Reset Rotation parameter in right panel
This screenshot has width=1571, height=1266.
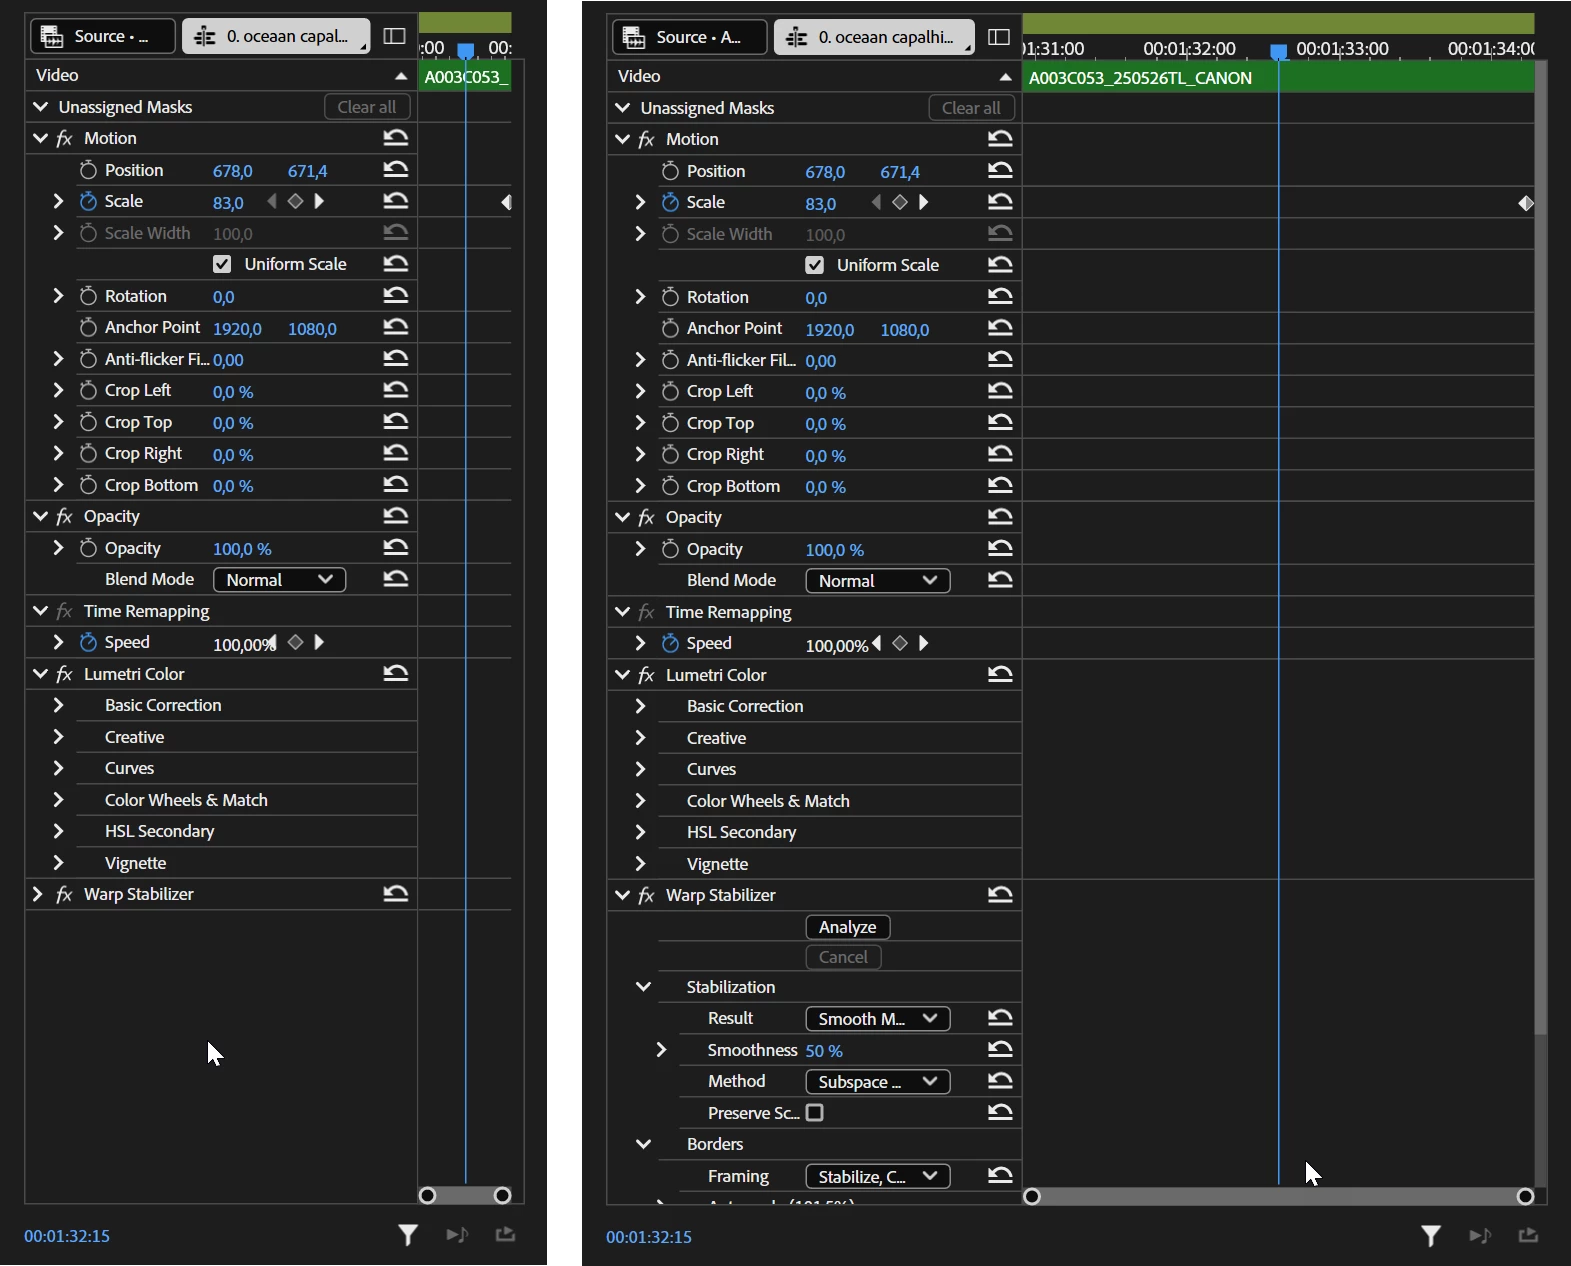[1000, 297]
